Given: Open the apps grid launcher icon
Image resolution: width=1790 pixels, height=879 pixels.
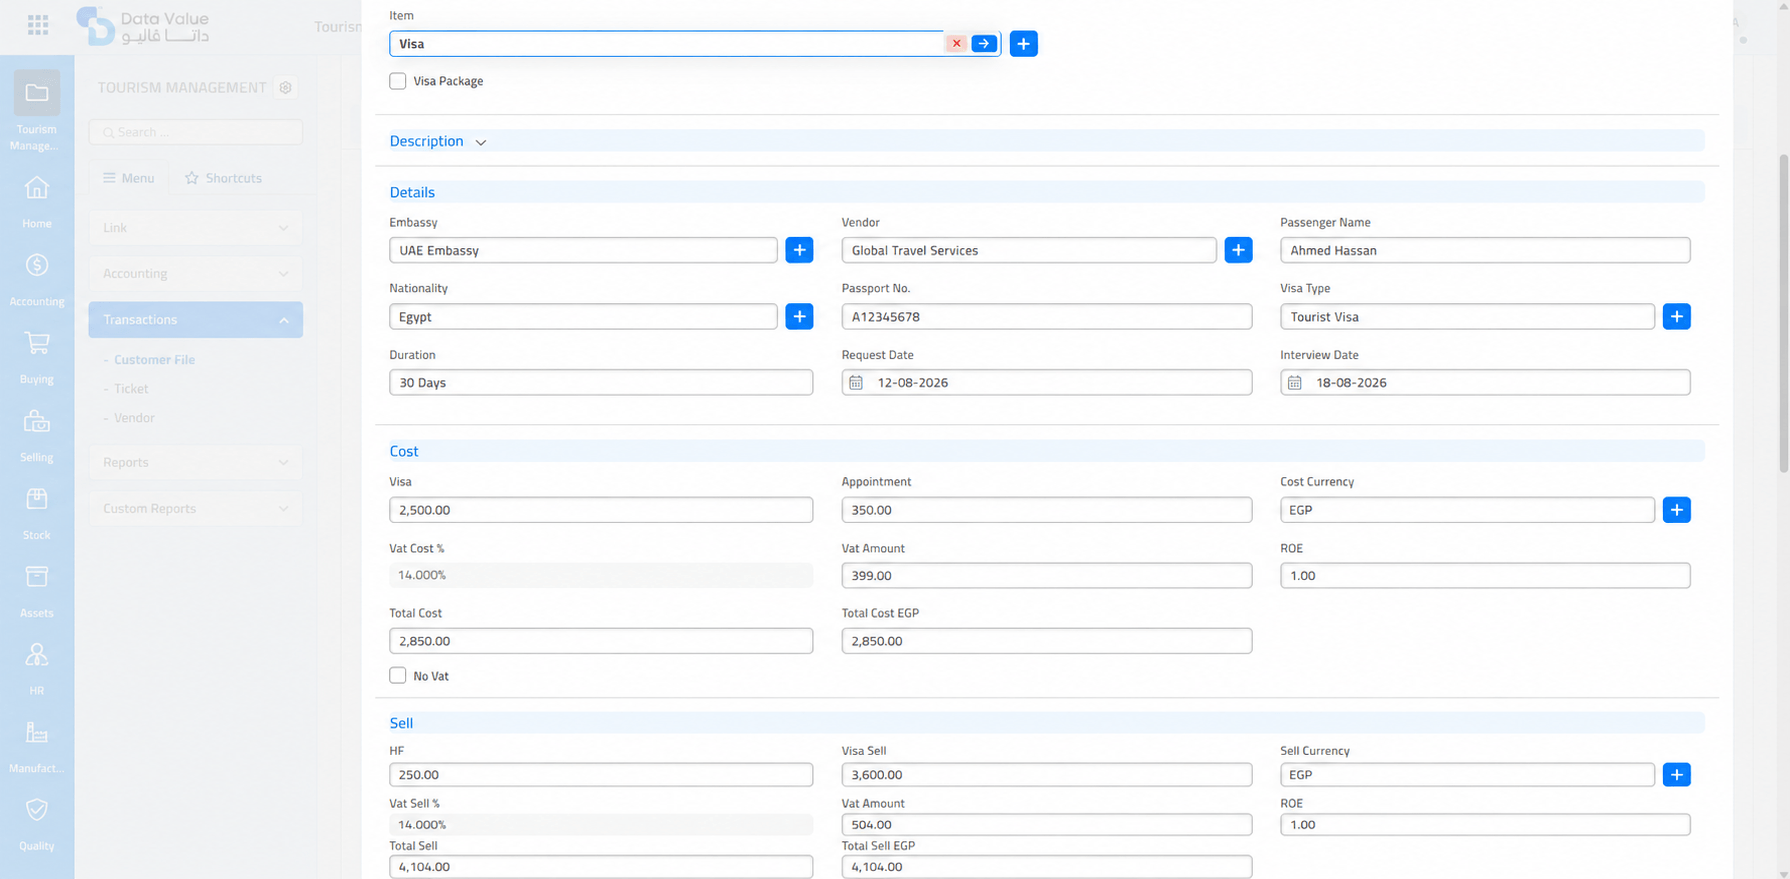Looking at the screenshot, I should [x=38, y=25].
